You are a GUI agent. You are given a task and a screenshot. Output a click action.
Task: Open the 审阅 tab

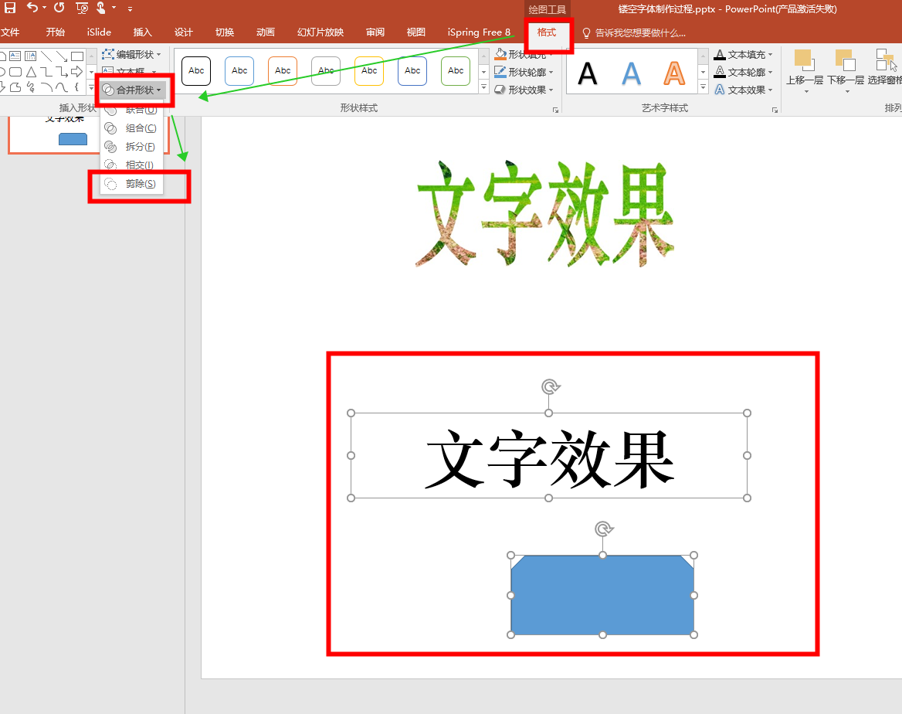(x=375, y=32)
